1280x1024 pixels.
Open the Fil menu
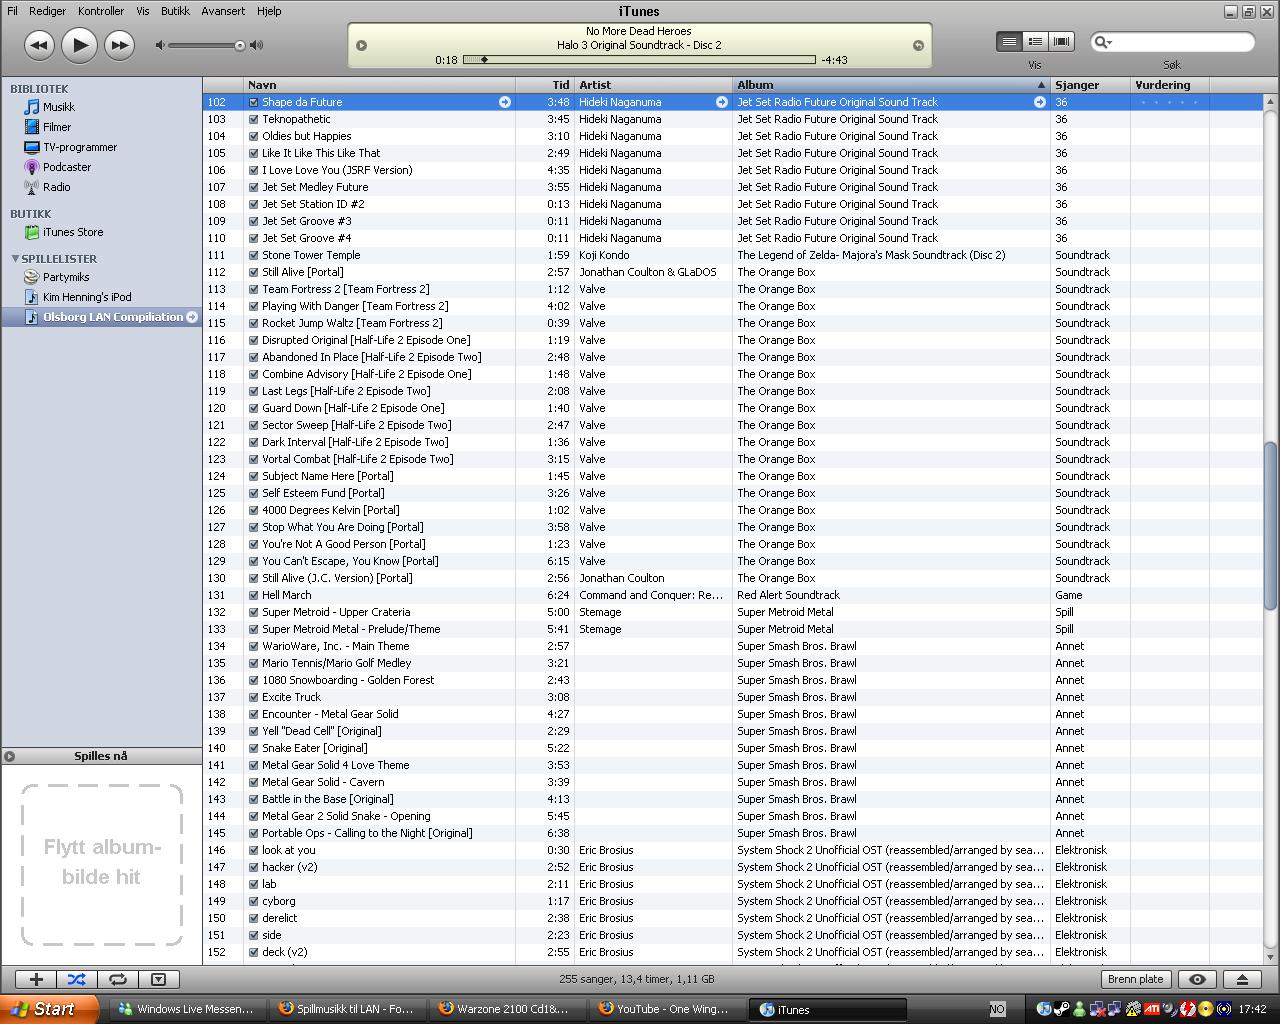click(12, 11)
